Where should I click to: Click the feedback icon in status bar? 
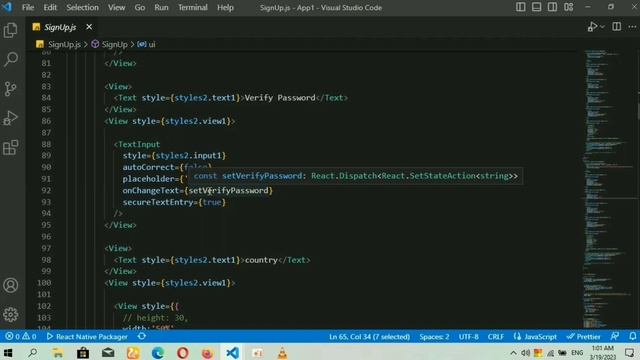[615, 337]
